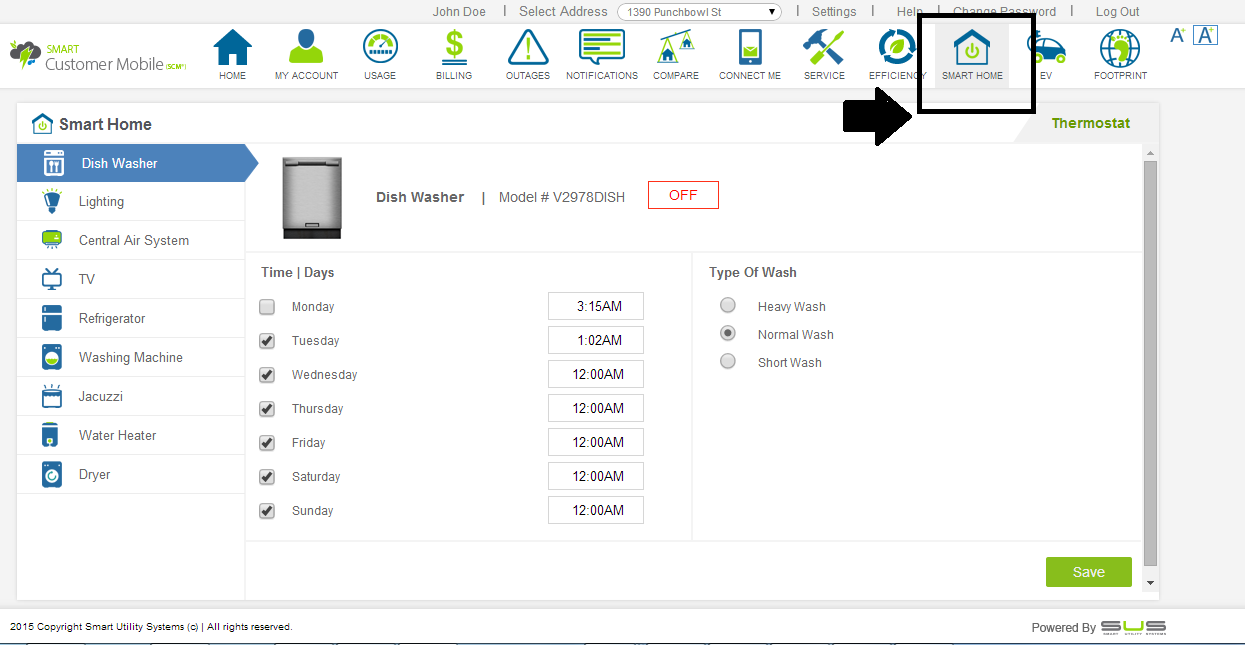The height and width of the screenshot is (645, 1245).
Task: Open Connect Me phone icon
Action: [x=750, y=48]
